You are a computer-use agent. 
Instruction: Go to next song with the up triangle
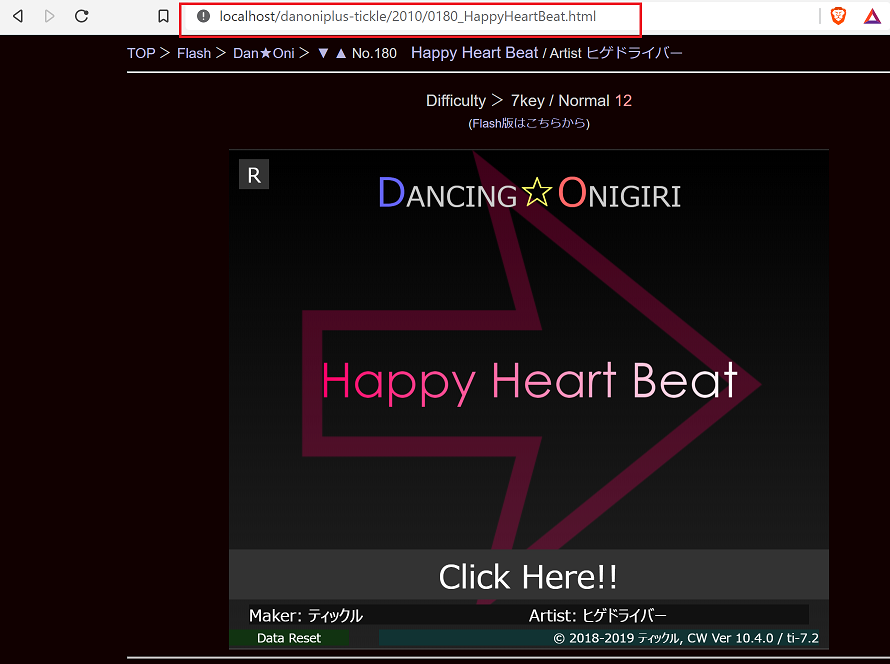point(341,53)
